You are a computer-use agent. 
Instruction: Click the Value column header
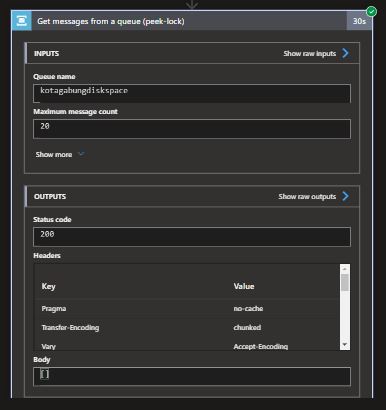pyautogui.click(x=244, y=286)
